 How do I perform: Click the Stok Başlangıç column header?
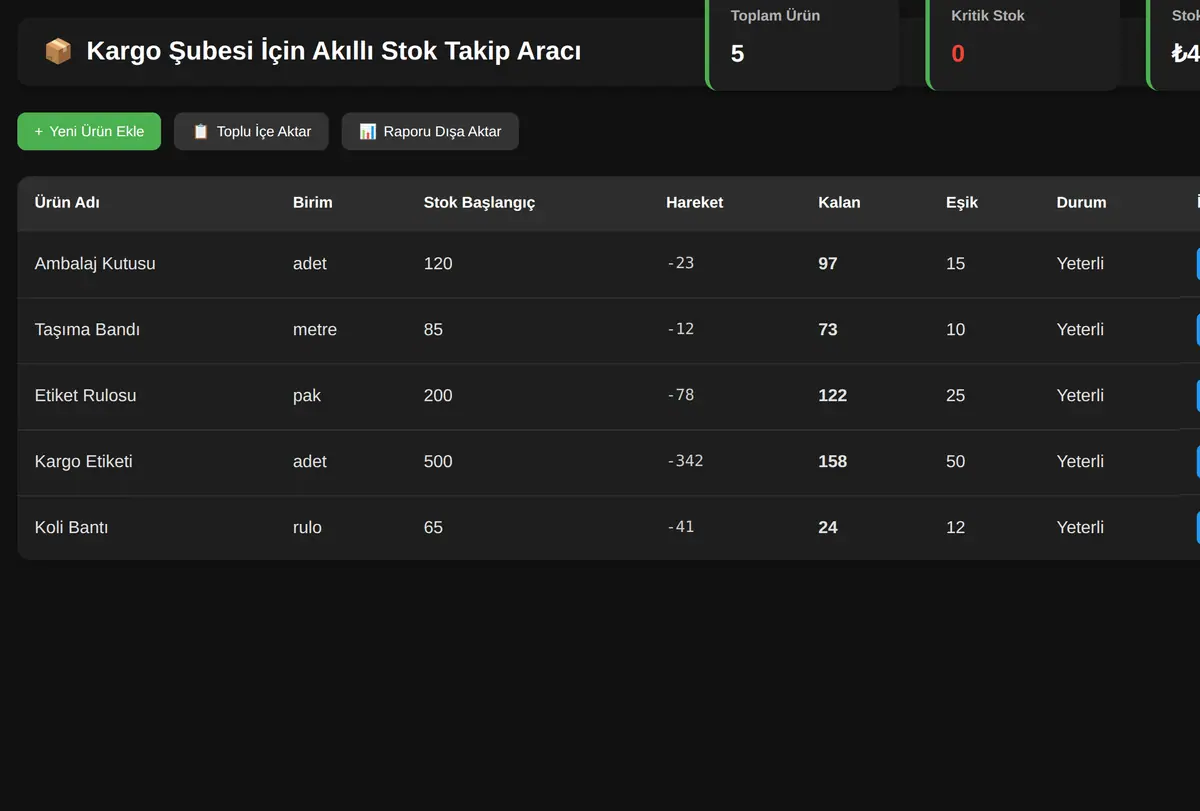tap(480, 202)
